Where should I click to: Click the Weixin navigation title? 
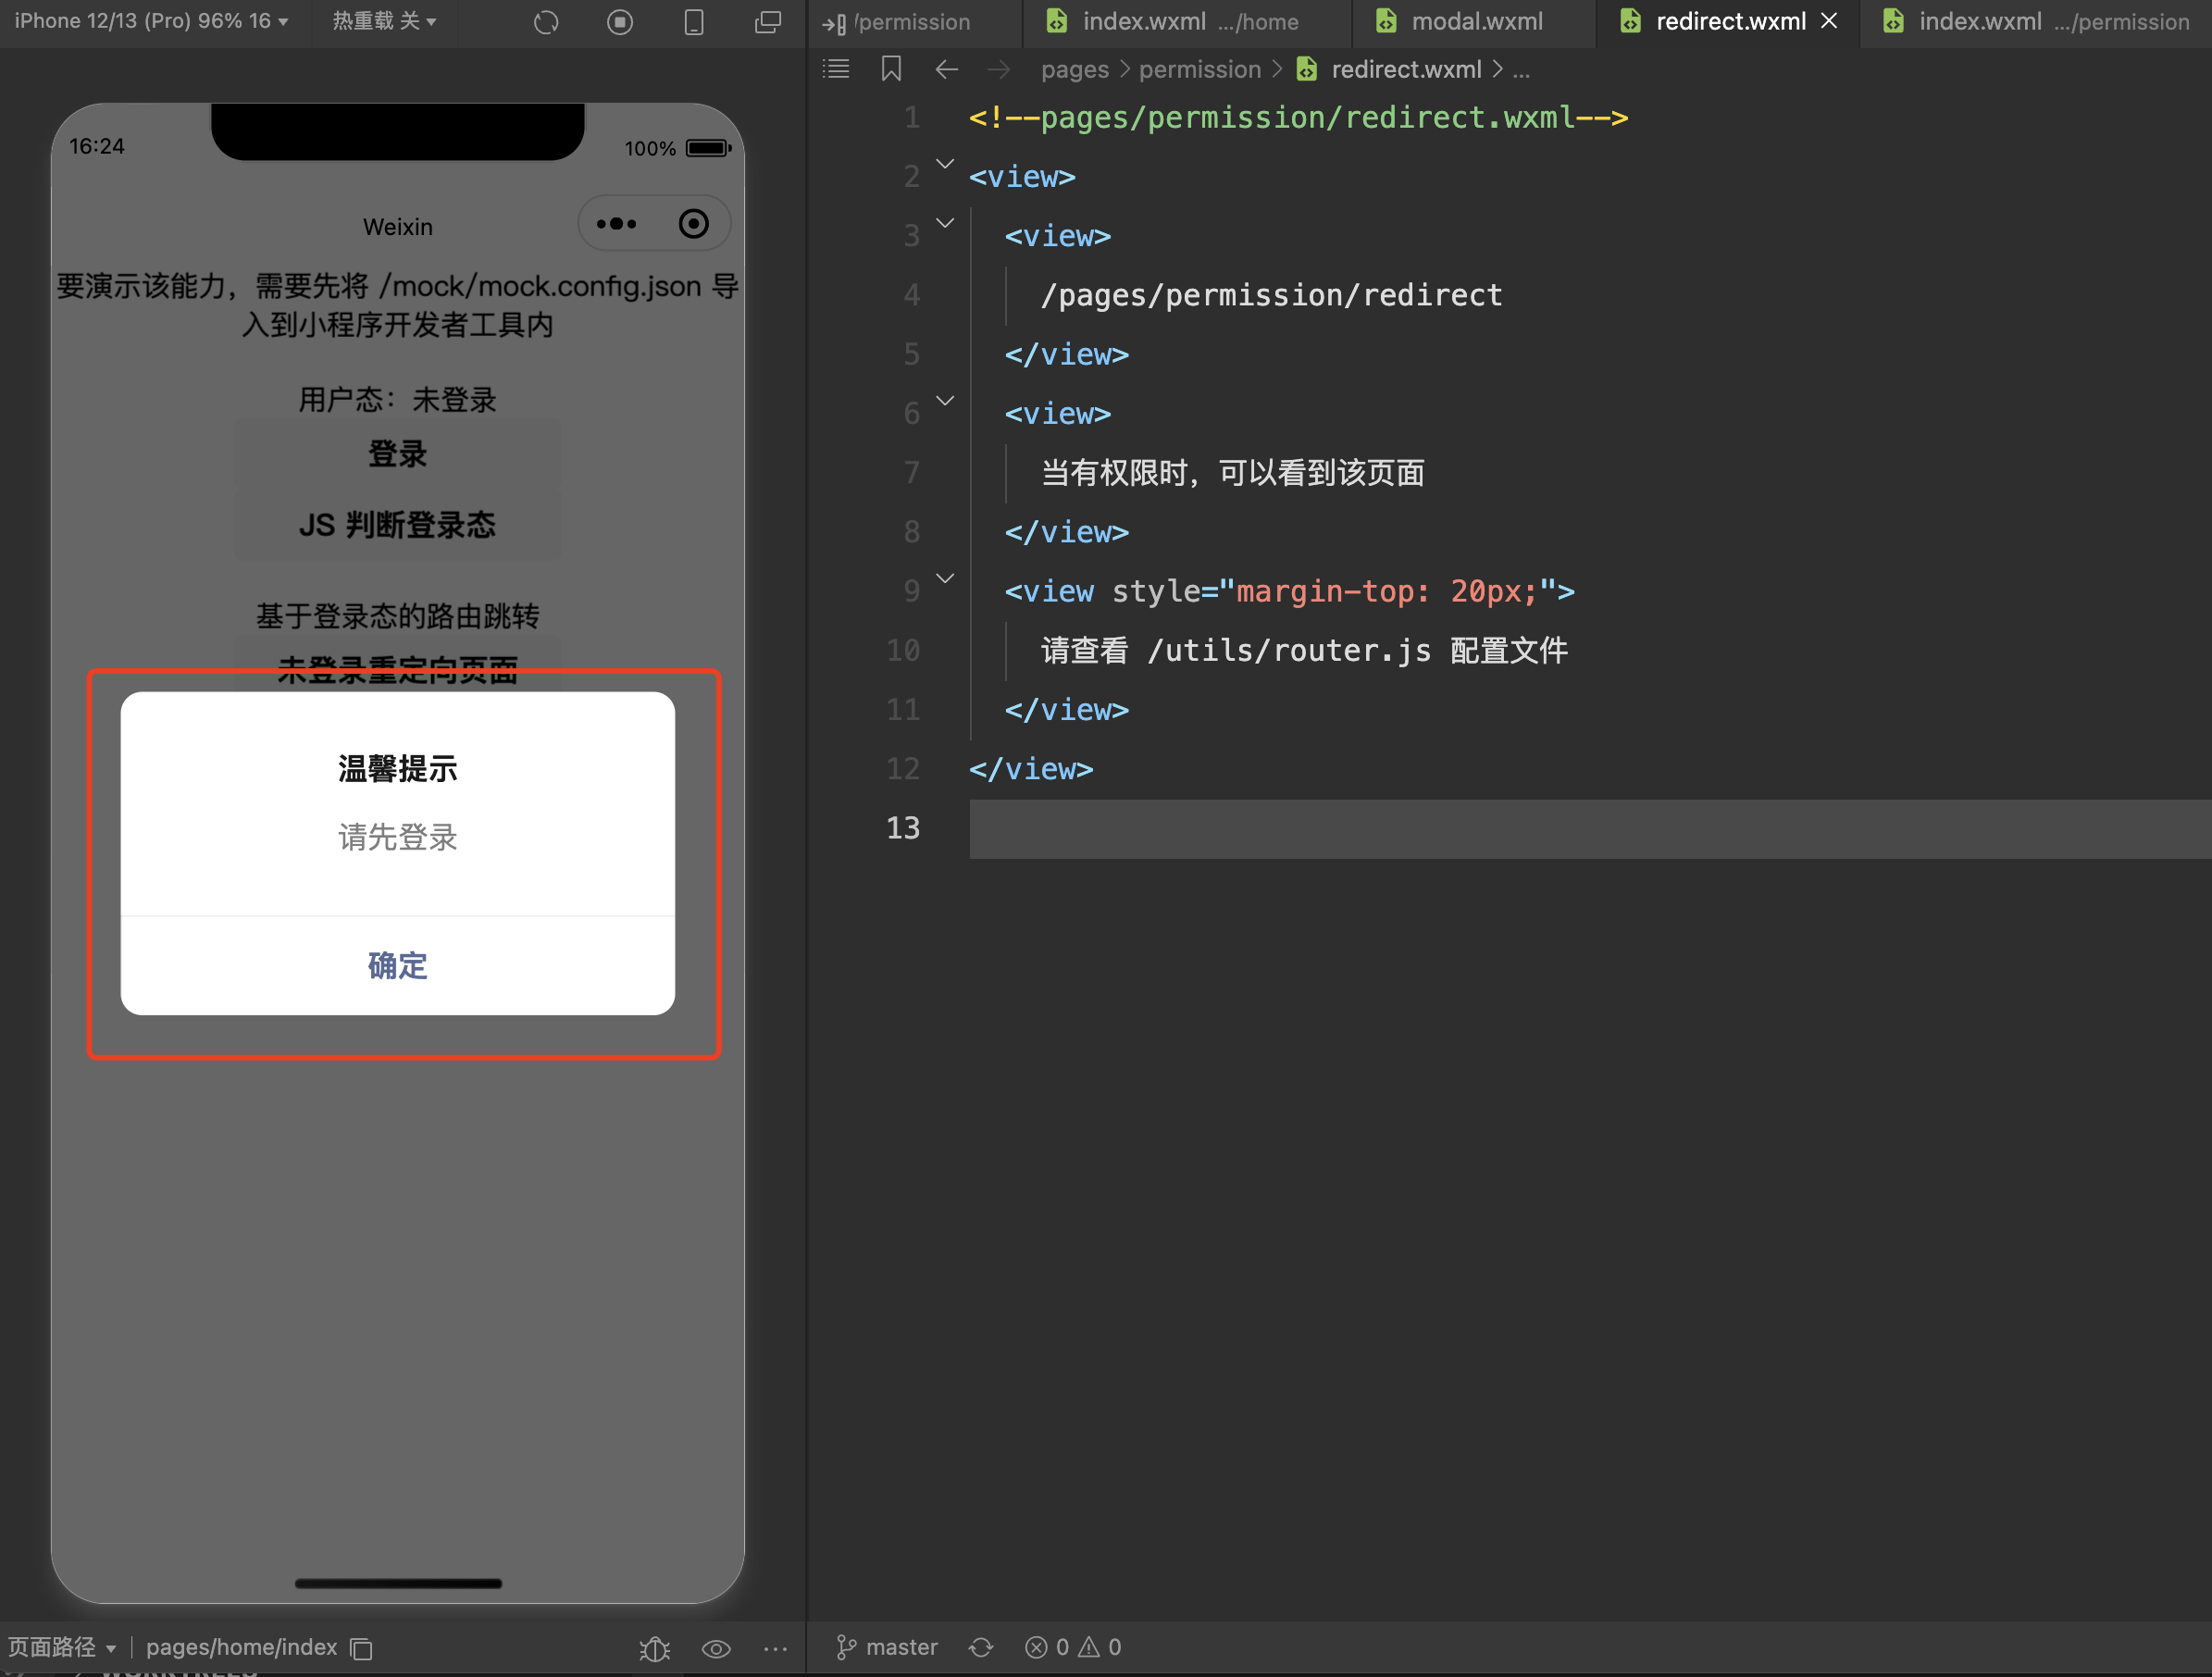[x=398, y=227]
